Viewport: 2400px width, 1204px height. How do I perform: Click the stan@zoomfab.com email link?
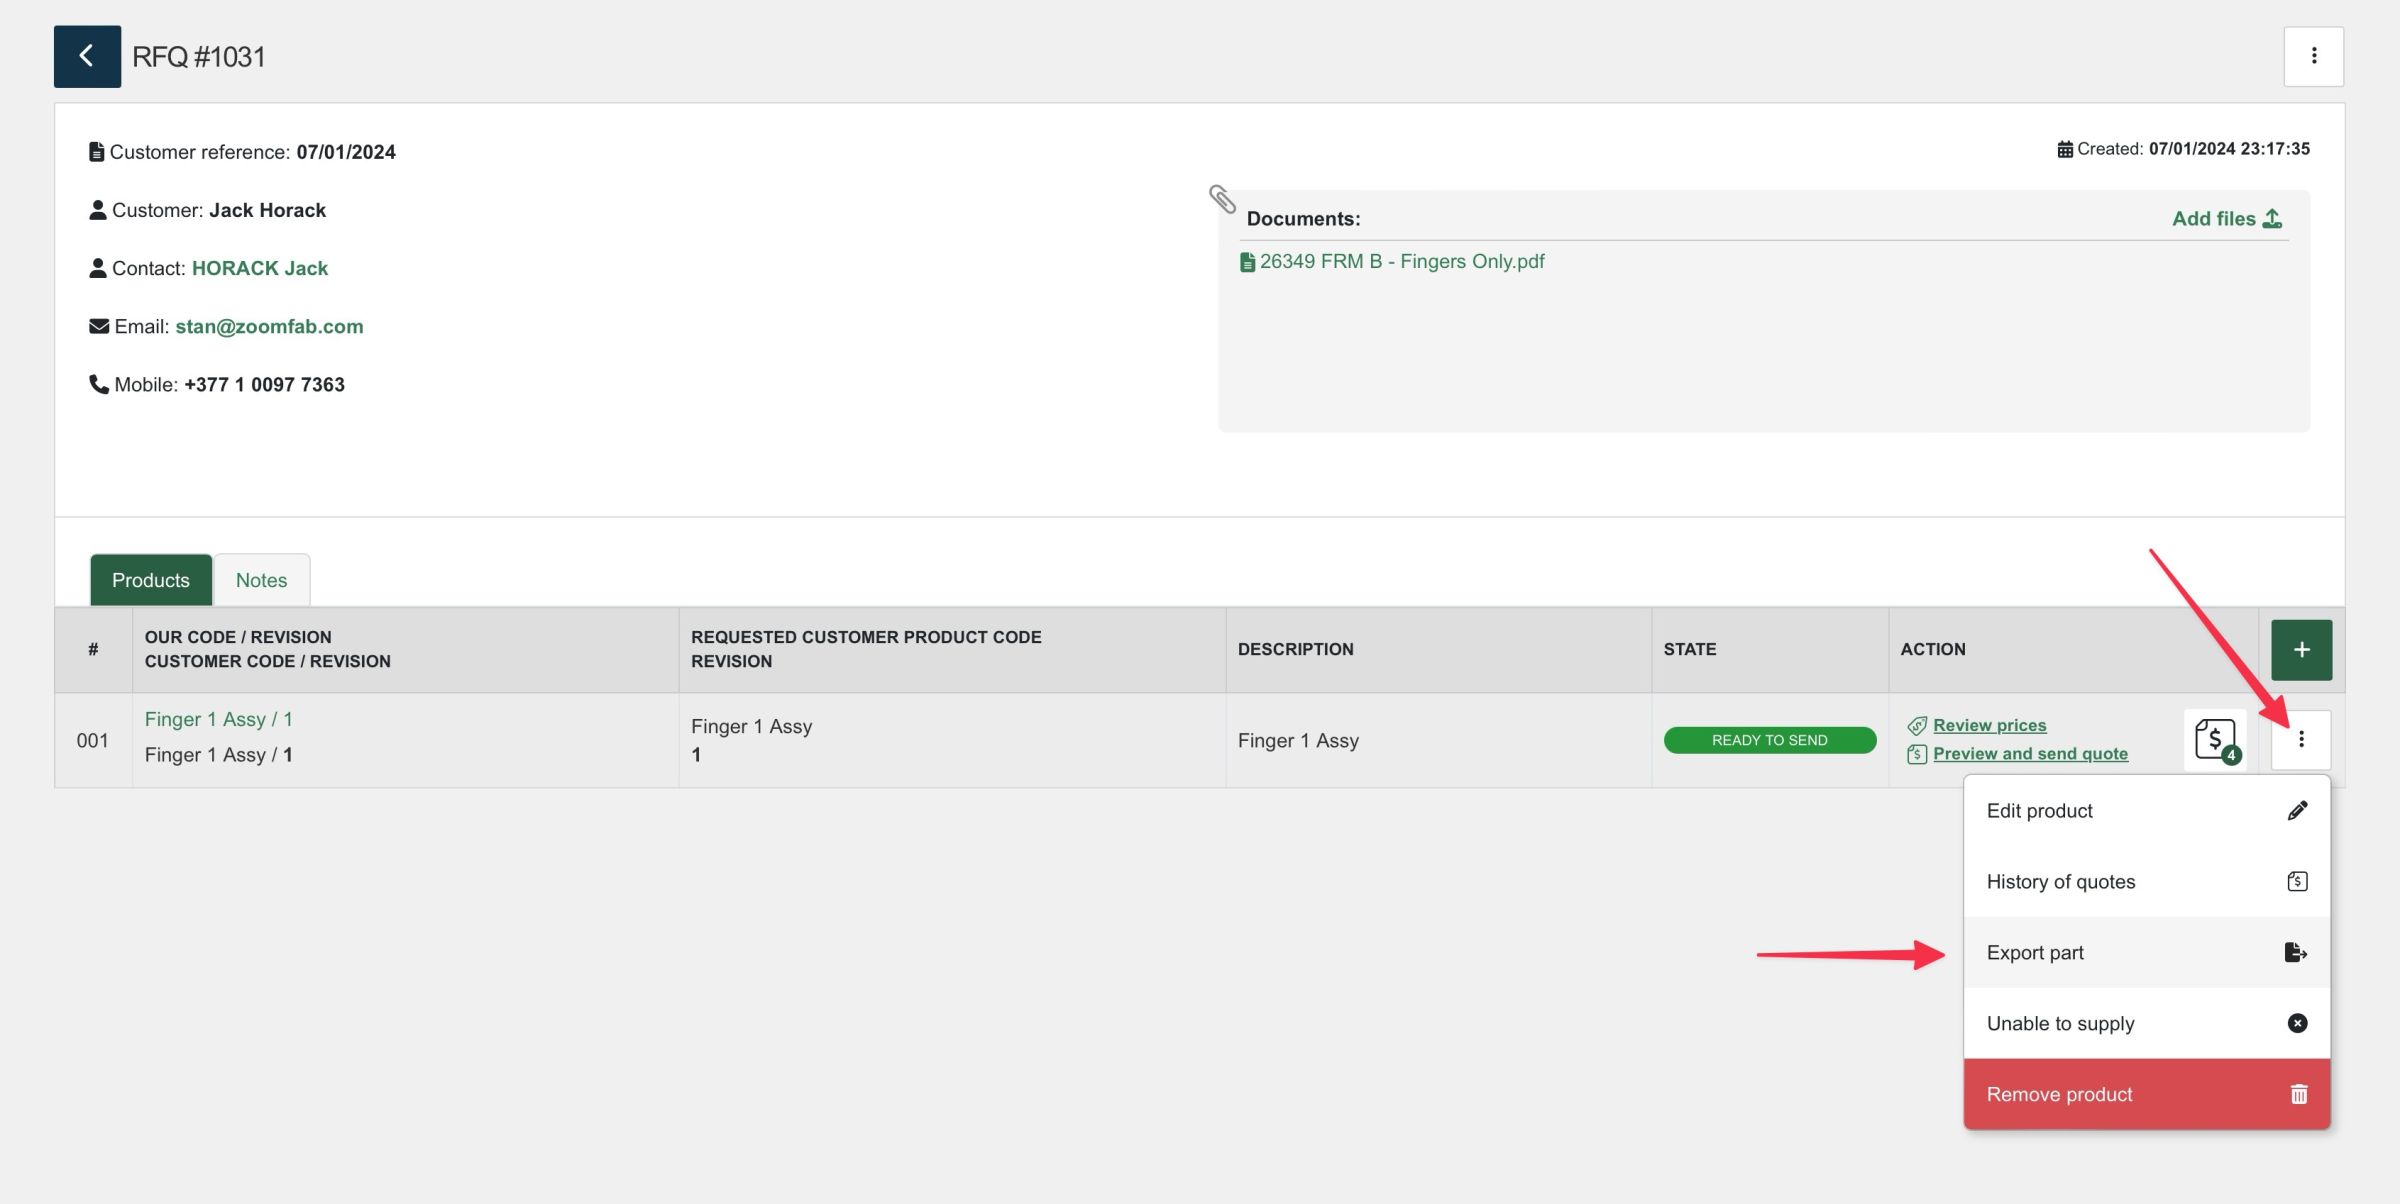click(269, 326)
